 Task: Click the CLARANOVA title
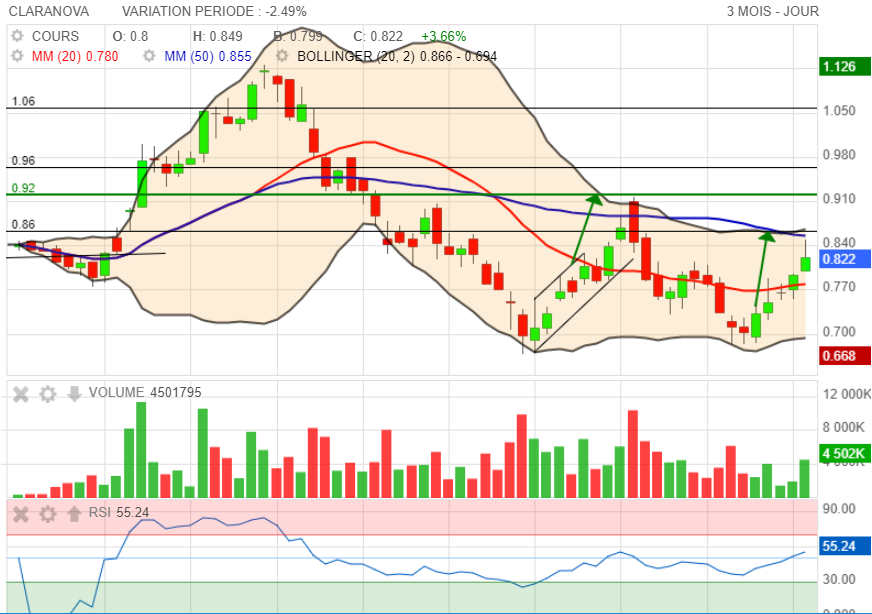coord(49,11)
